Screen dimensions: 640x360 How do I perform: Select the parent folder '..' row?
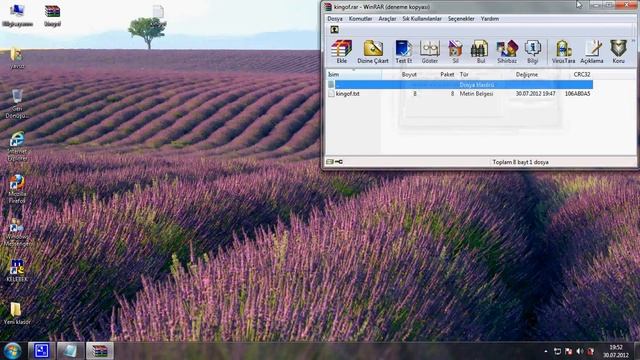pos(460,84)
